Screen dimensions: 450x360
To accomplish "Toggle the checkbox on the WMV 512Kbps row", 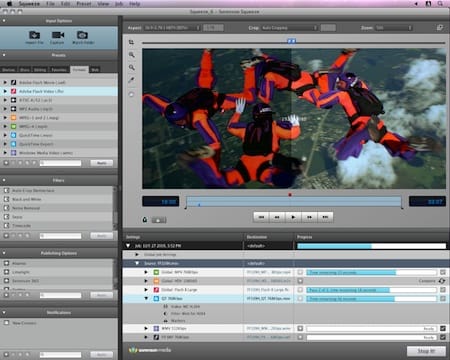I will [x=443, y=328].
